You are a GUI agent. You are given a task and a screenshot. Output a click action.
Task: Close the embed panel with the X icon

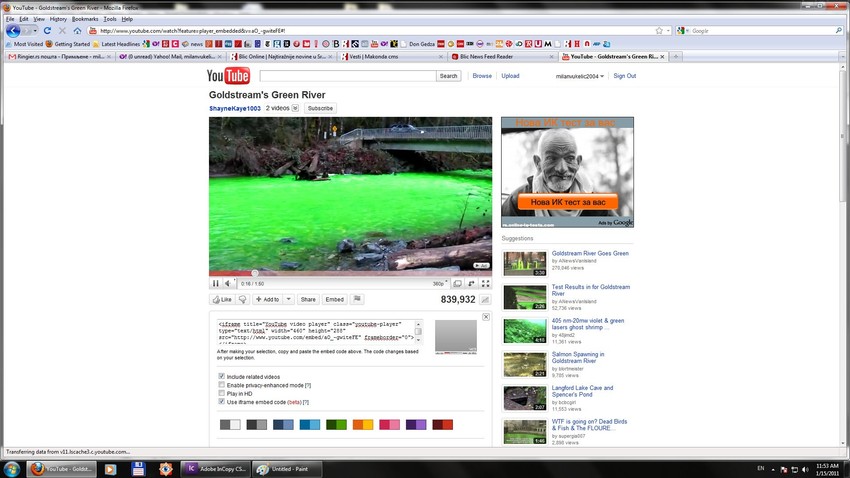click(486, 317)
